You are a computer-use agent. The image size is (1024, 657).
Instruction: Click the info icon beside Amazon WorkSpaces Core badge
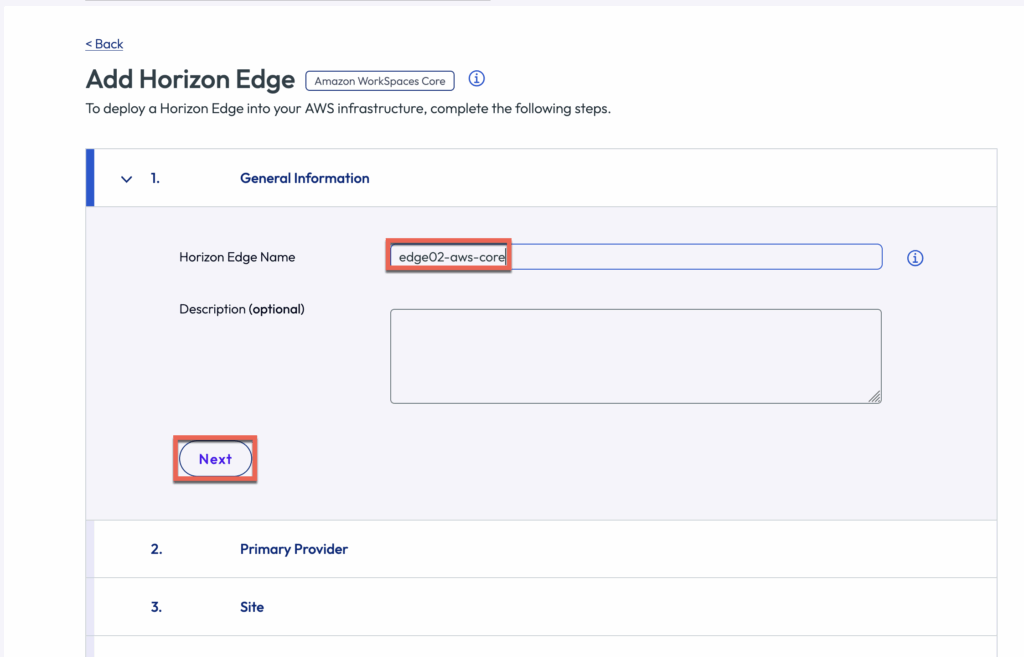[x=477, y=79]
